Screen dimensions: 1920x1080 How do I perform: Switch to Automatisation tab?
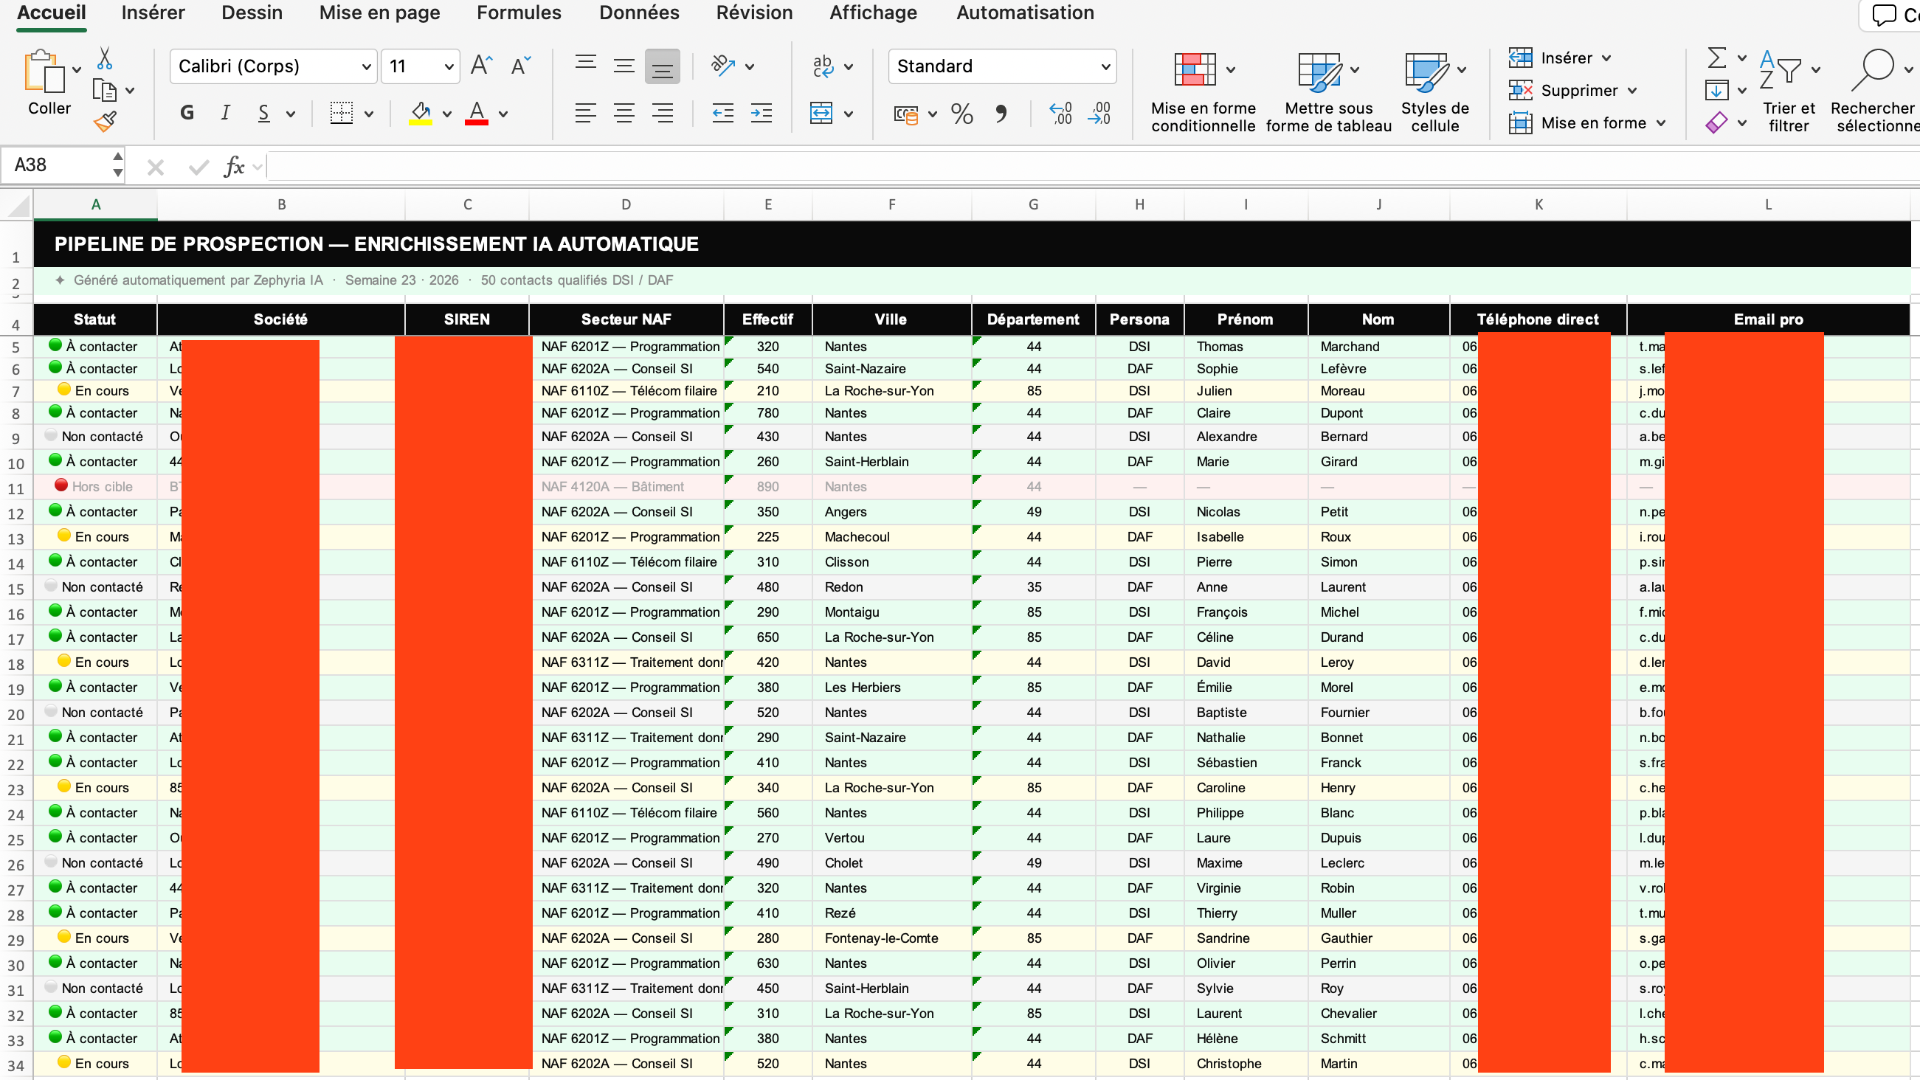point(1025,13)
